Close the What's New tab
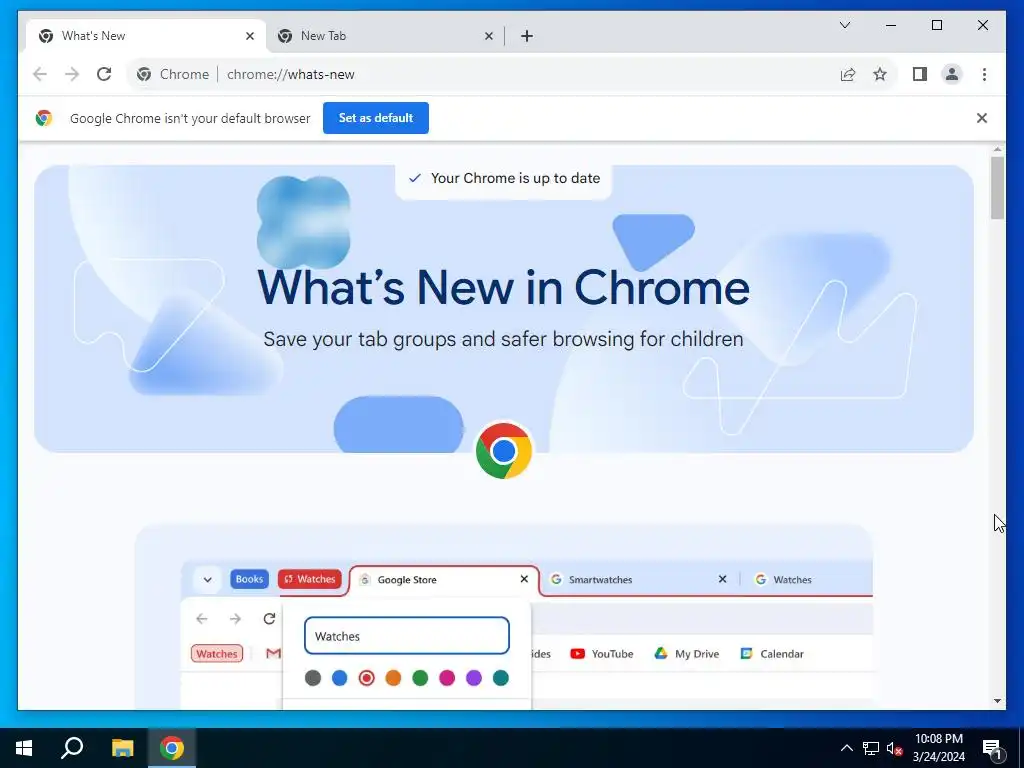 (x=249, y=36)
